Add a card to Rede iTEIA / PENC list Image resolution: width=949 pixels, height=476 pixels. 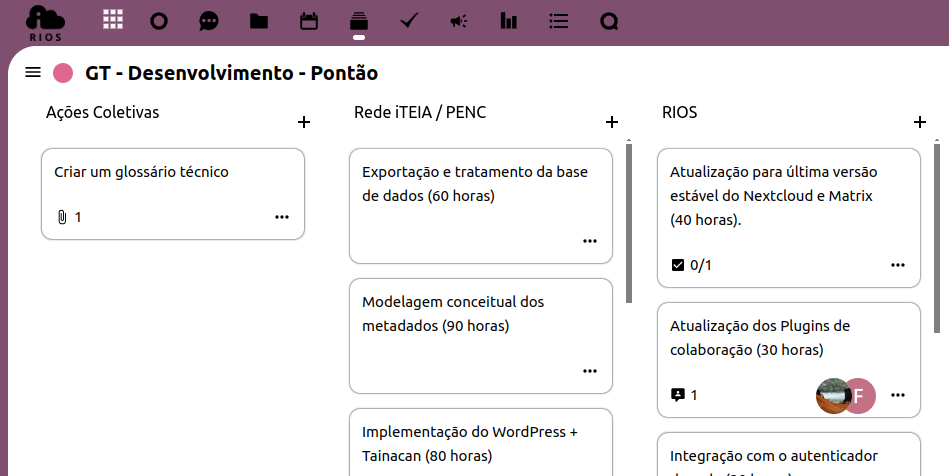(612, 122)
